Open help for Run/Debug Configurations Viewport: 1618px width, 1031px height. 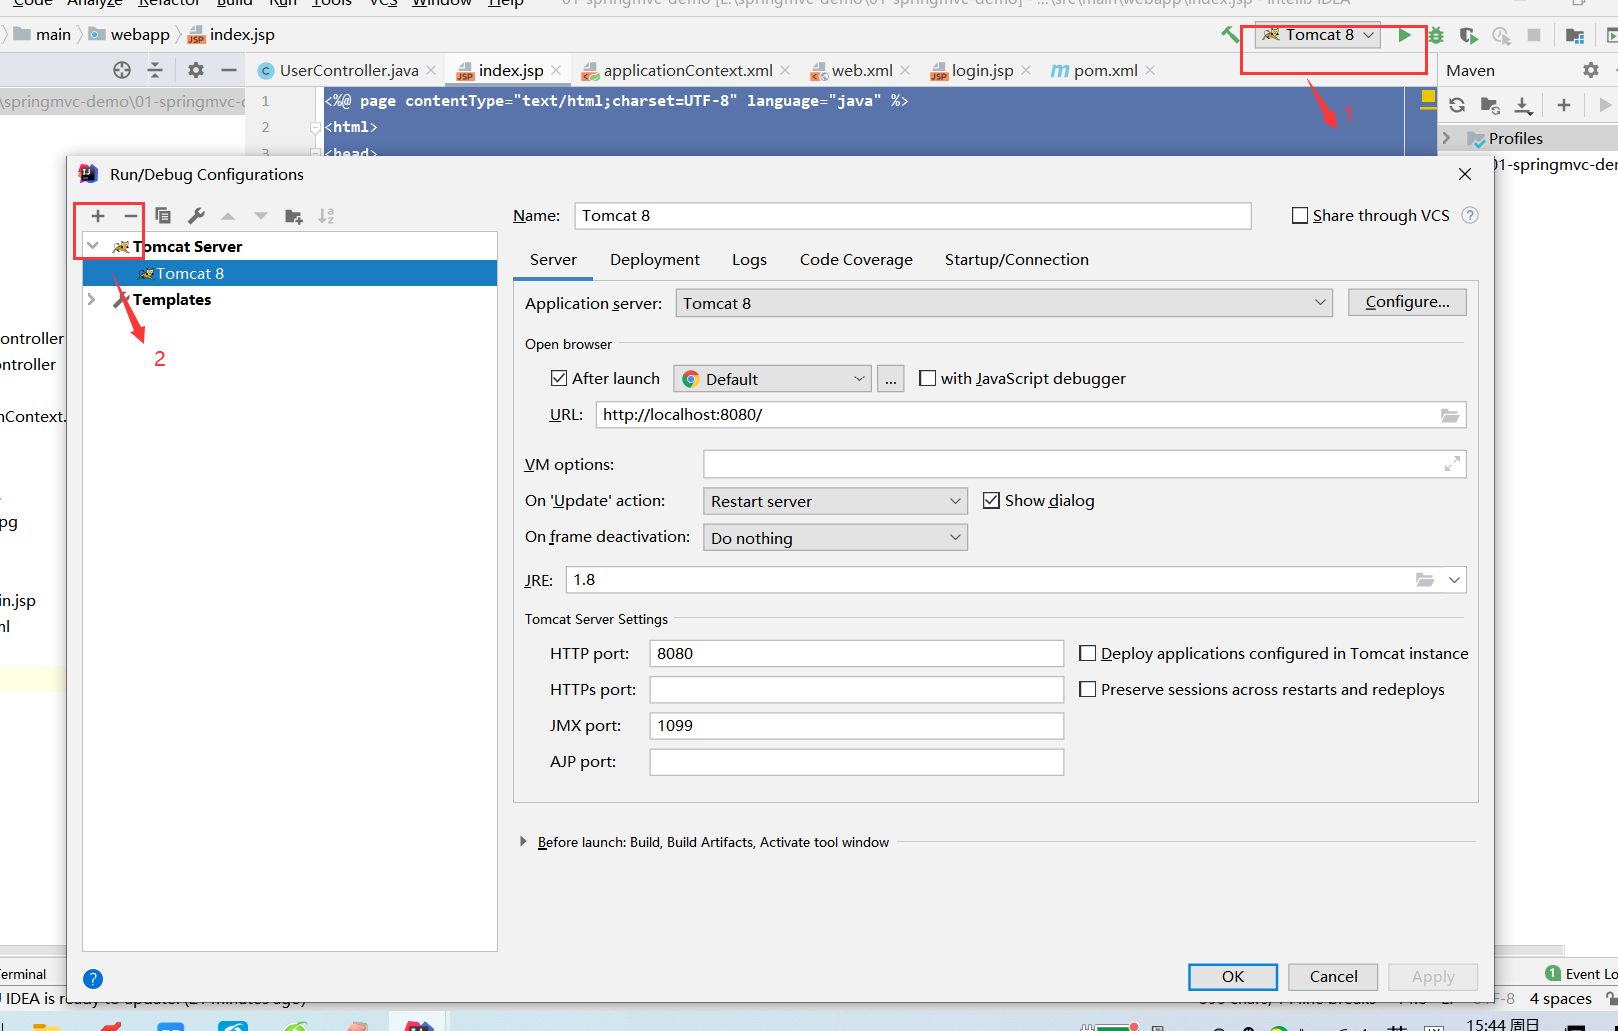[x=93, y=979]
